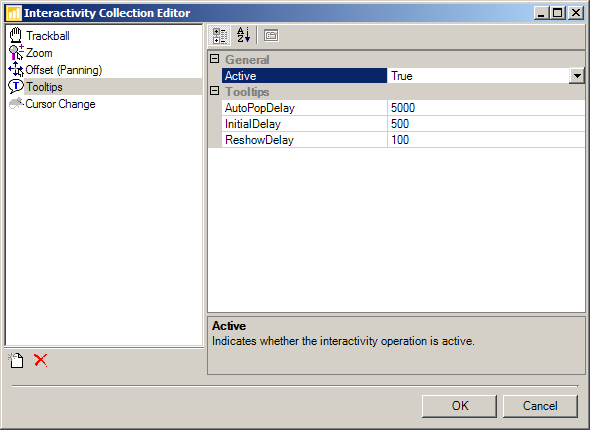The width and height of the screenshot is (590, 430).
Task: Sort properties alphabetically
Action: pyautogui.click(x=243, y=36)
